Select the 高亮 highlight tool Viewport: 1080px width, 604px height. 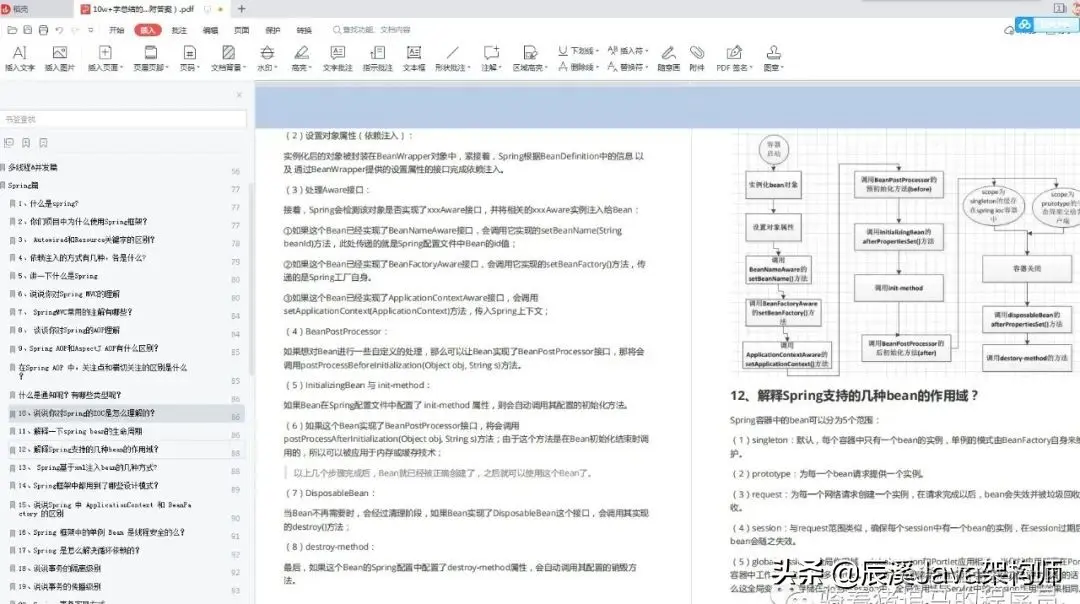pyautogui.click(x=301, y=58)
